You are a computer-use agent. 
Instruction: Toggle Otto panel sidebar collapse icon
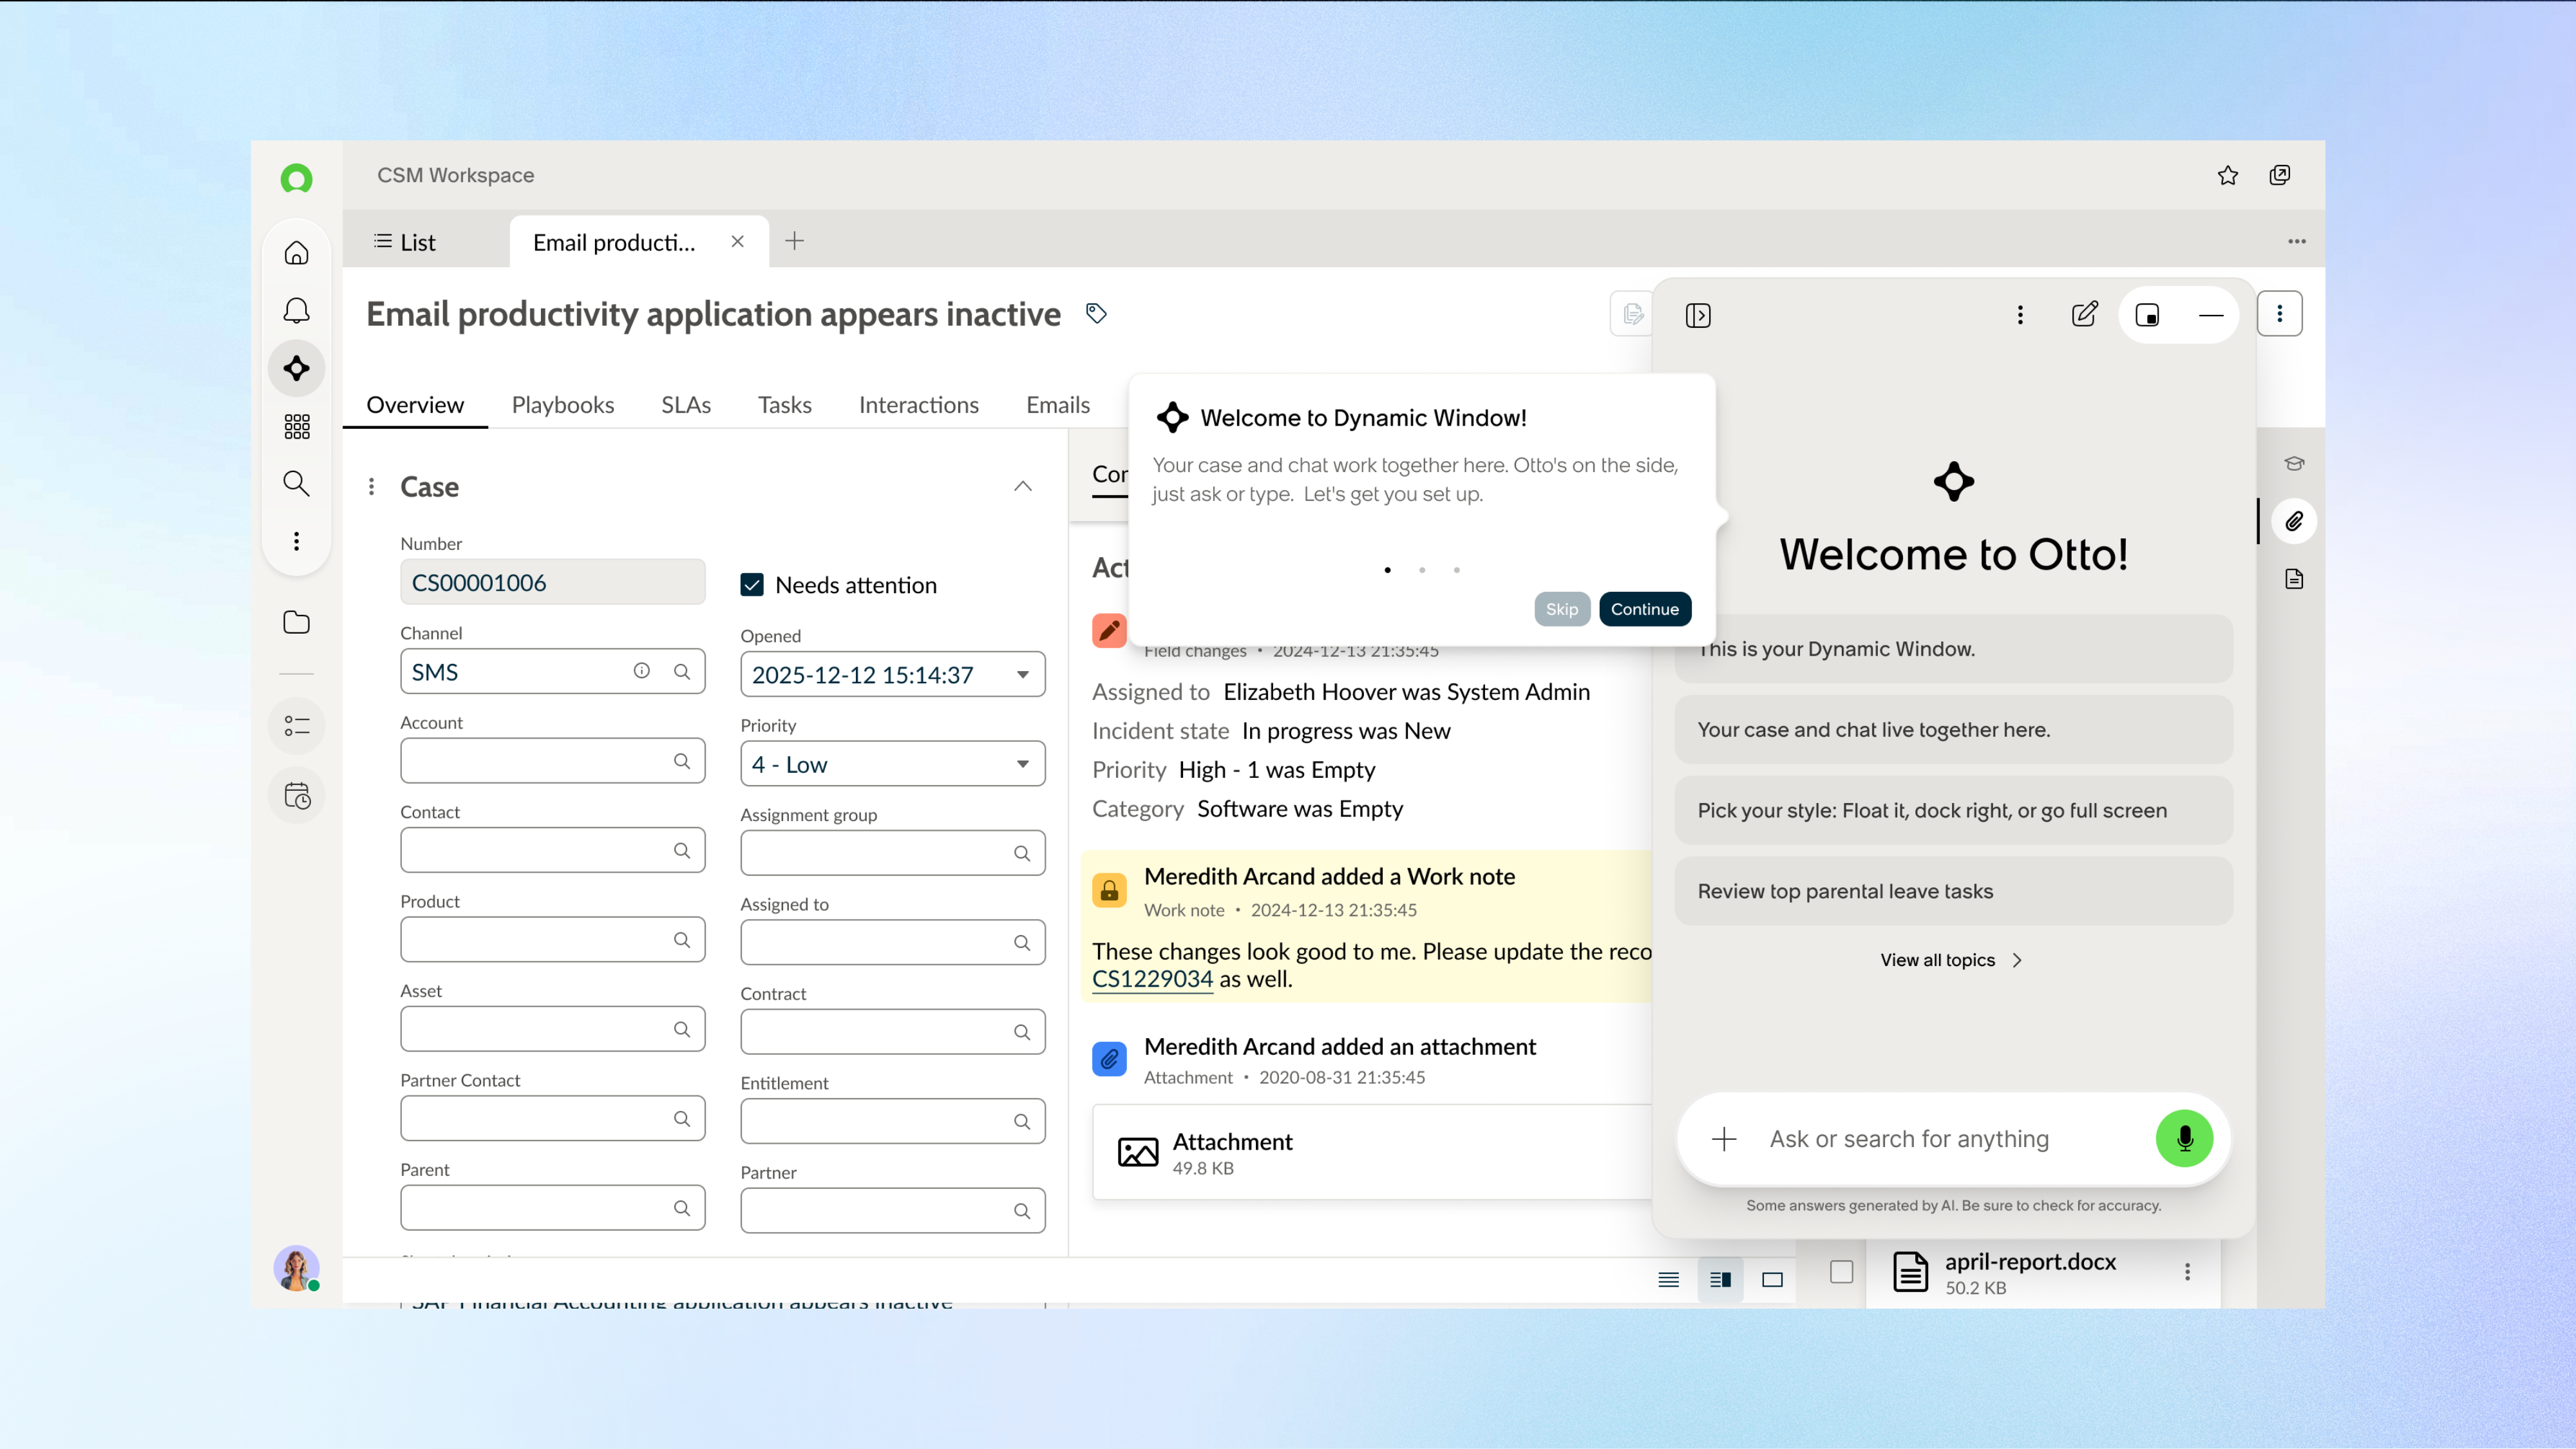(x=1698, y=315)
